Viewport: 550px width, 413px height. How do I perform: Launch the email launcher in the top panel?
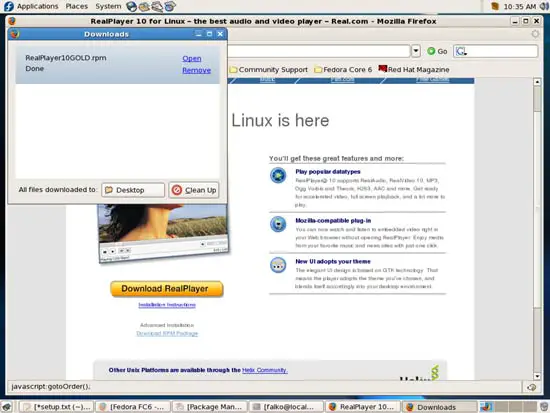pyautogui.click(x=144, y=6)
